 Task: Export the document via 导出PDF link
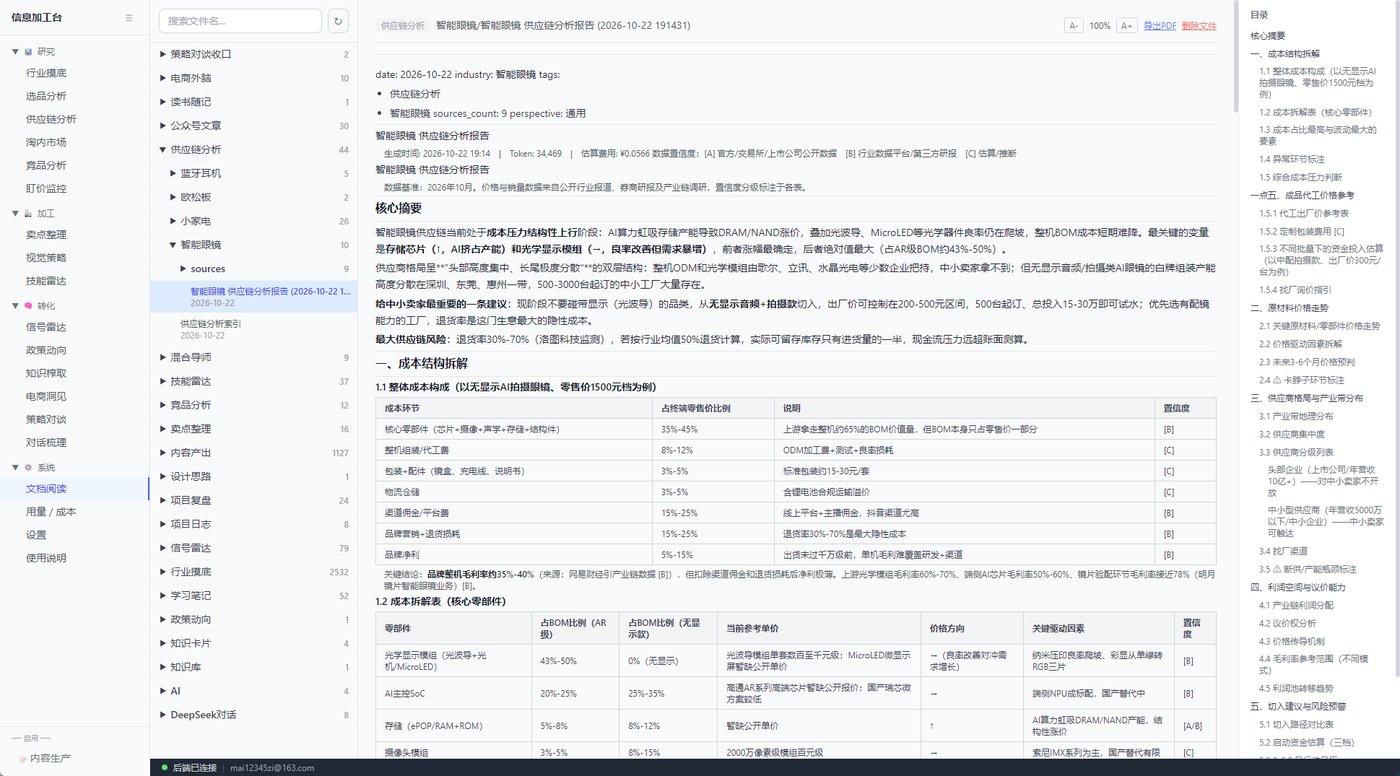(1160, 26)
